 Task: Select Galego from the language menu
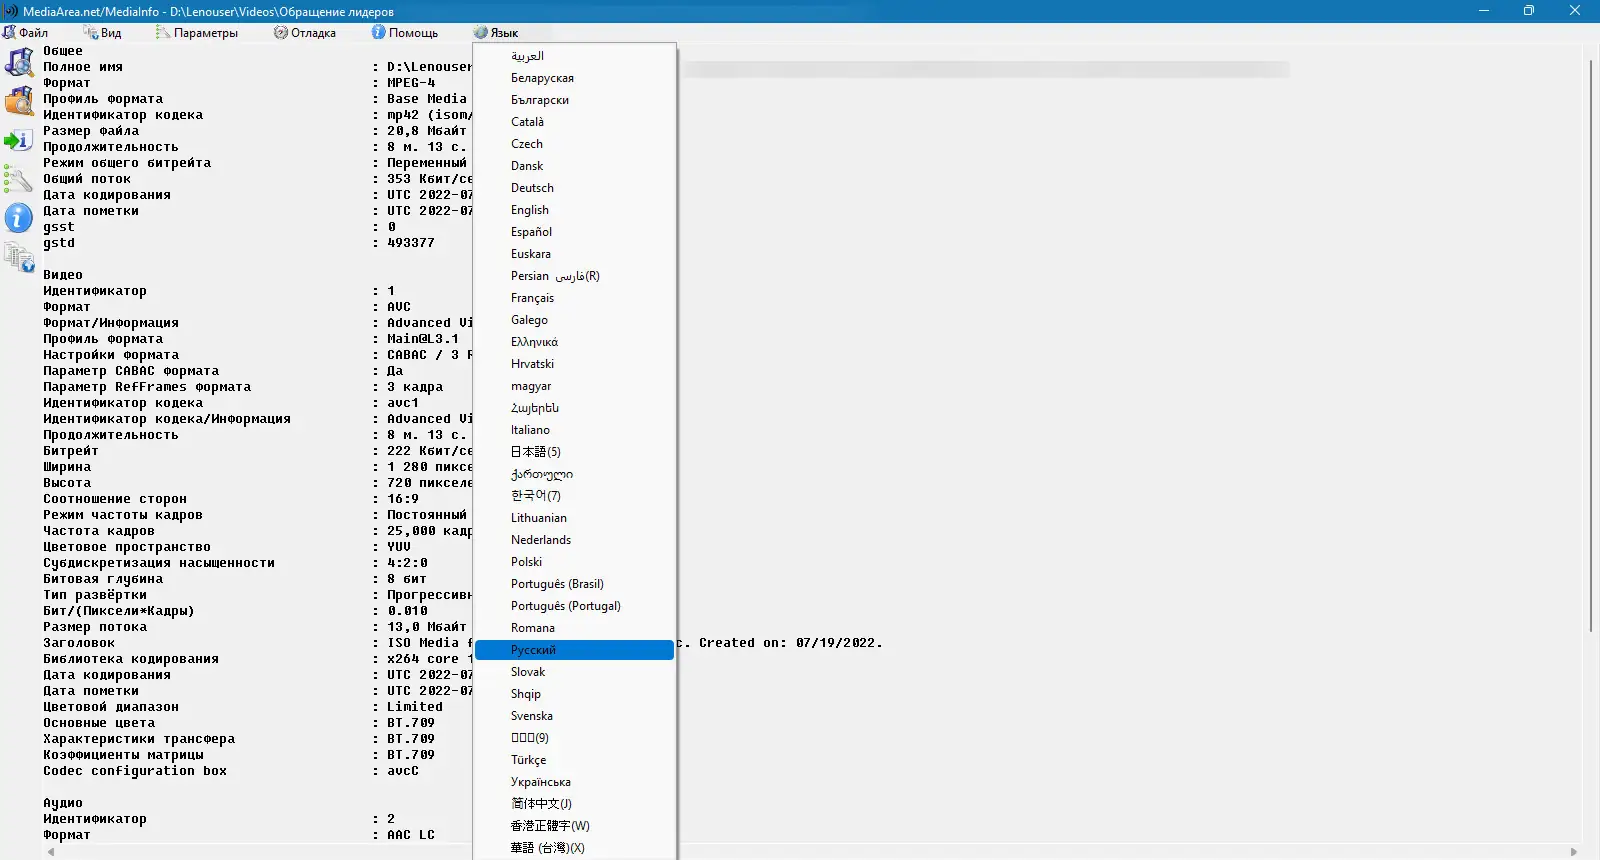click(x=575, y=320)
